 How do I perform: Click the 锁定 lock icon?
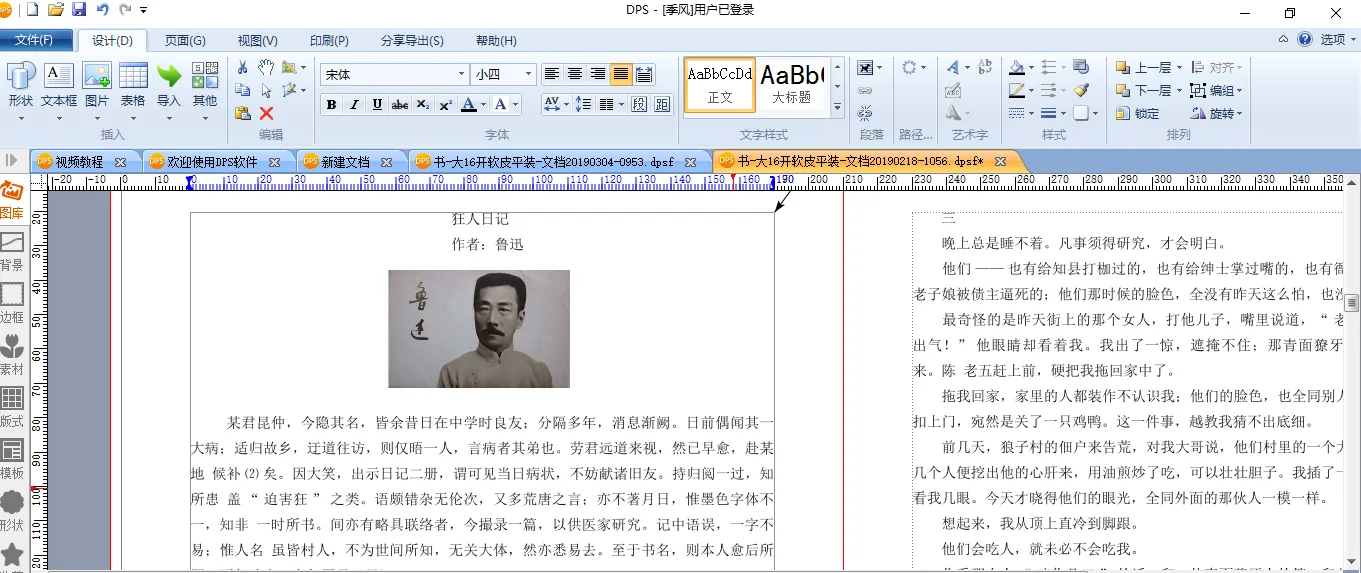click(1138, 114)
